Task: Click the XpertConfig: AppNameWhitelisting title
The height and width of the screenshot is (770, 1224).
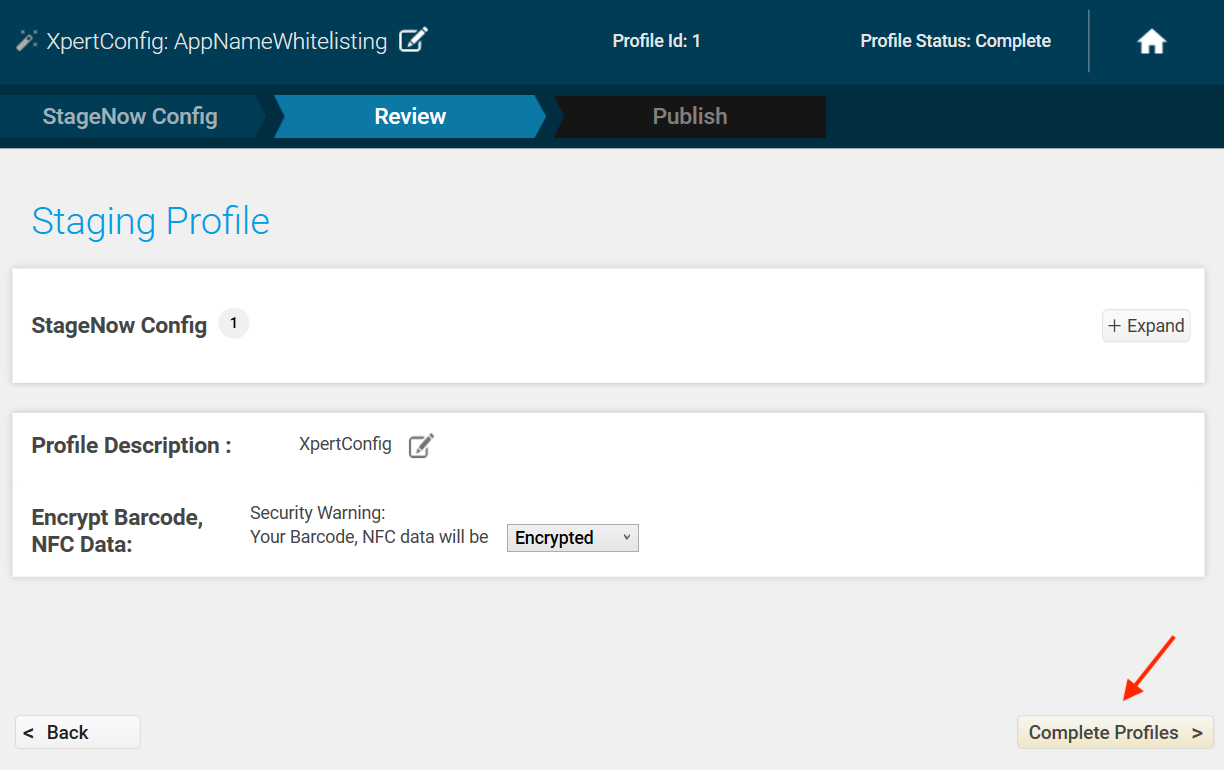Action: [x=216, y=41]
